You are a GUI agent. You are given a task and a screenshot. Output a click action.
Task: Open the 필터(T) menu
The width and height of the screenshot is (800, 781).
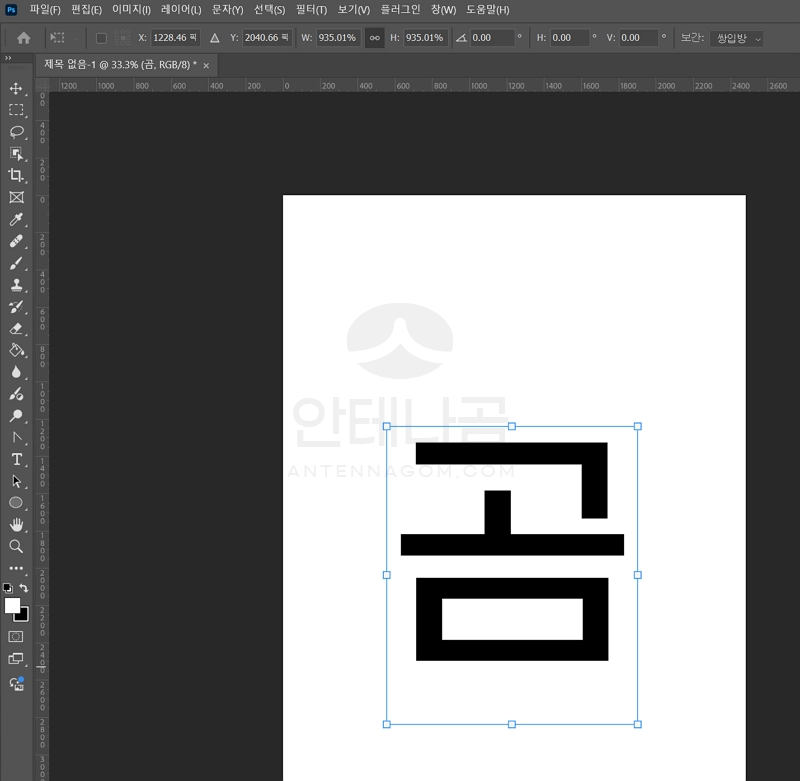tap(311, 10)
